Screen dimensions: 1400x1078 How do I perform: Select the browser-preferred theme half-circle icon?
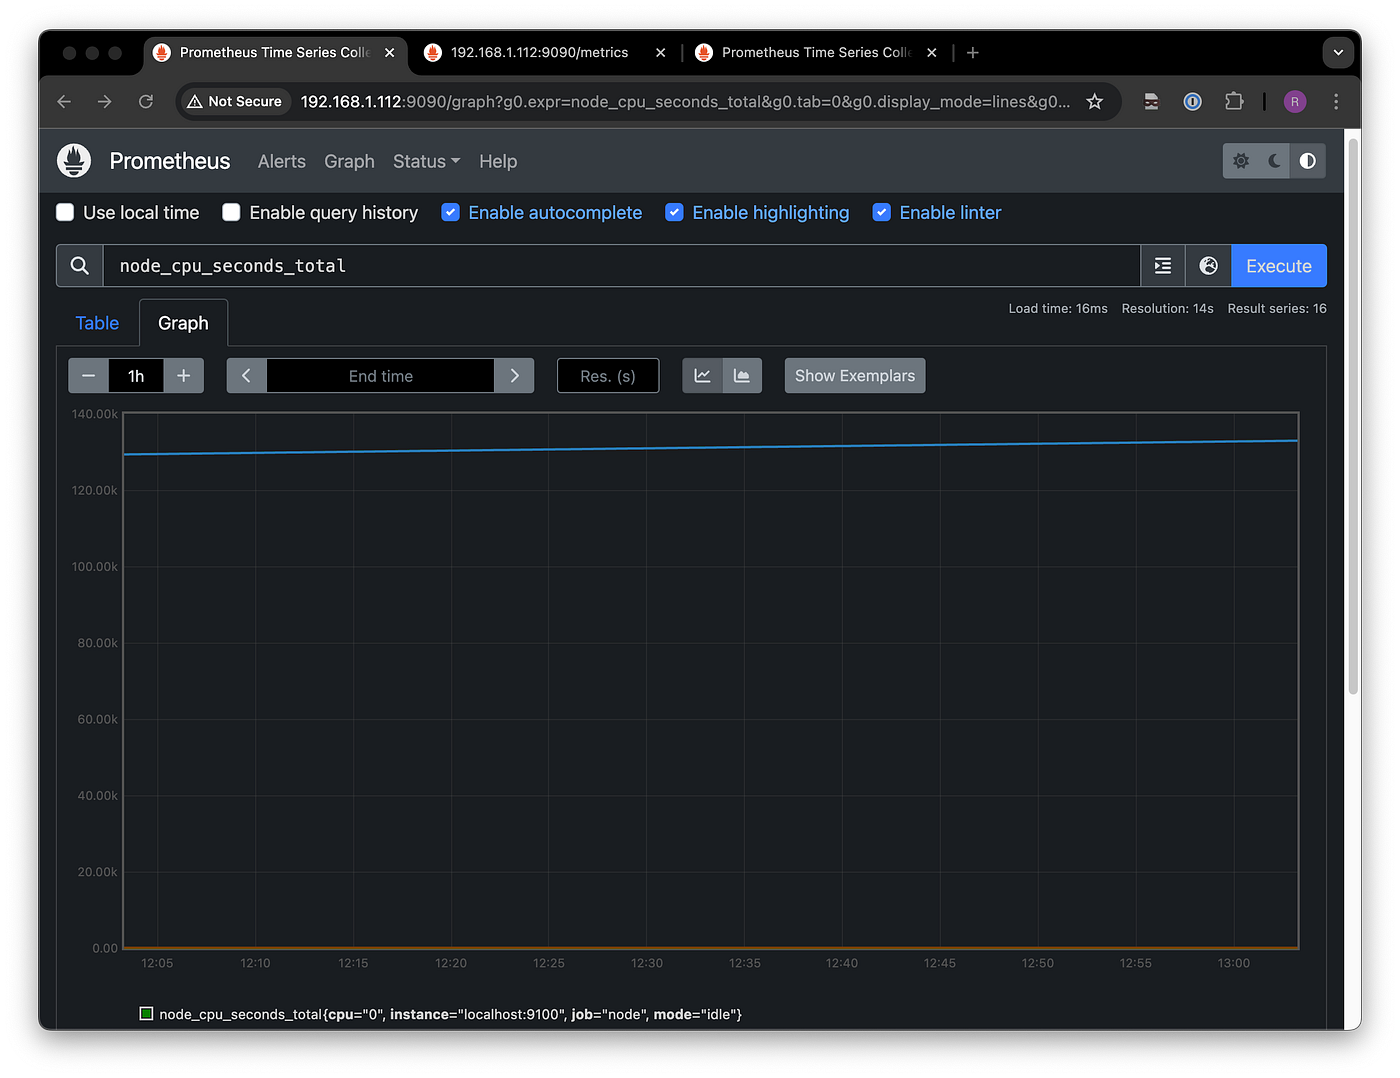point(1308,161)
